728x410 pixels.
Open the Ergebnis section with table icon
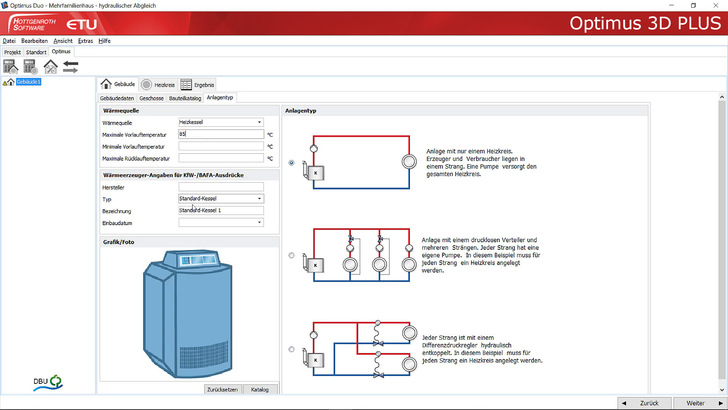[197, 85]
